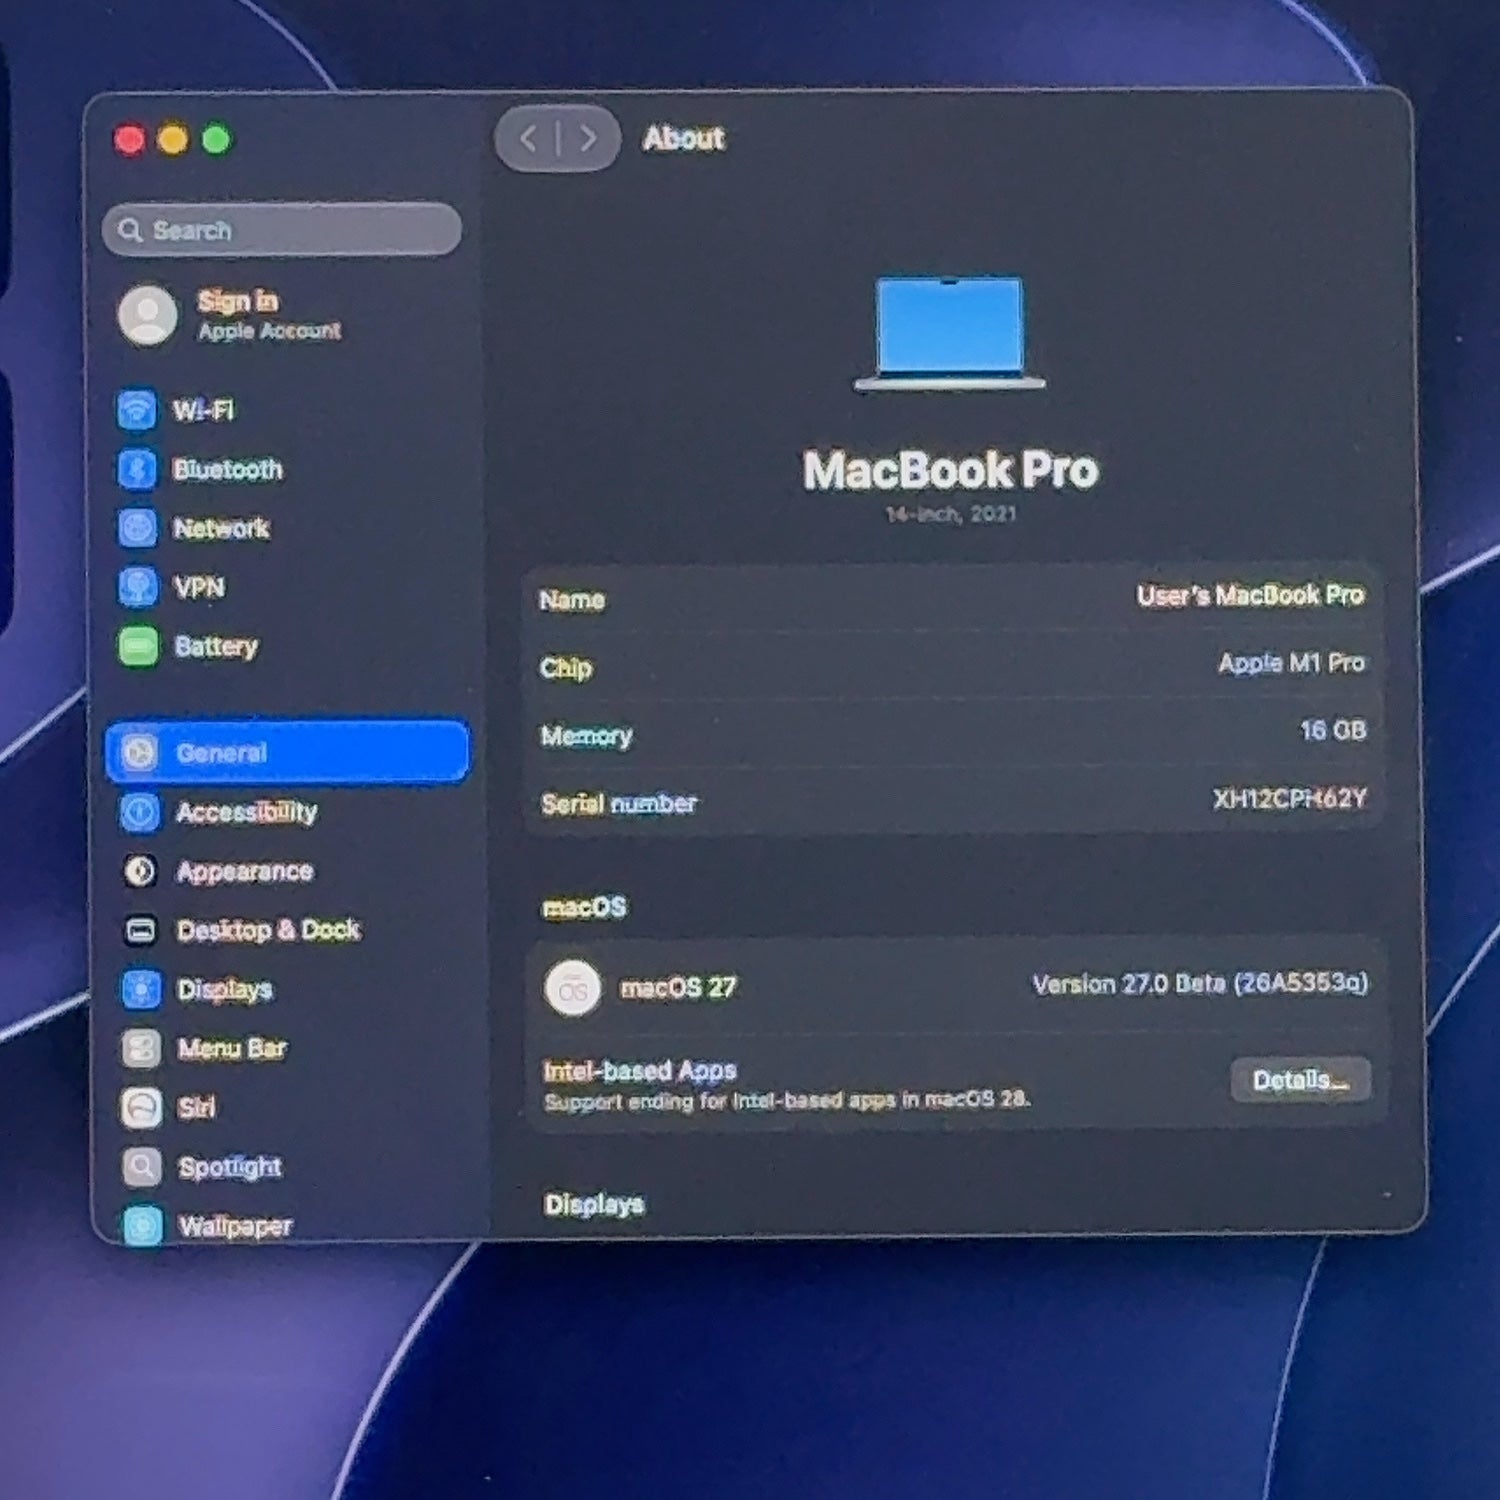Select the Bluetooth sidebar label
The image size is (1500, 1500).
click(228, 469)
